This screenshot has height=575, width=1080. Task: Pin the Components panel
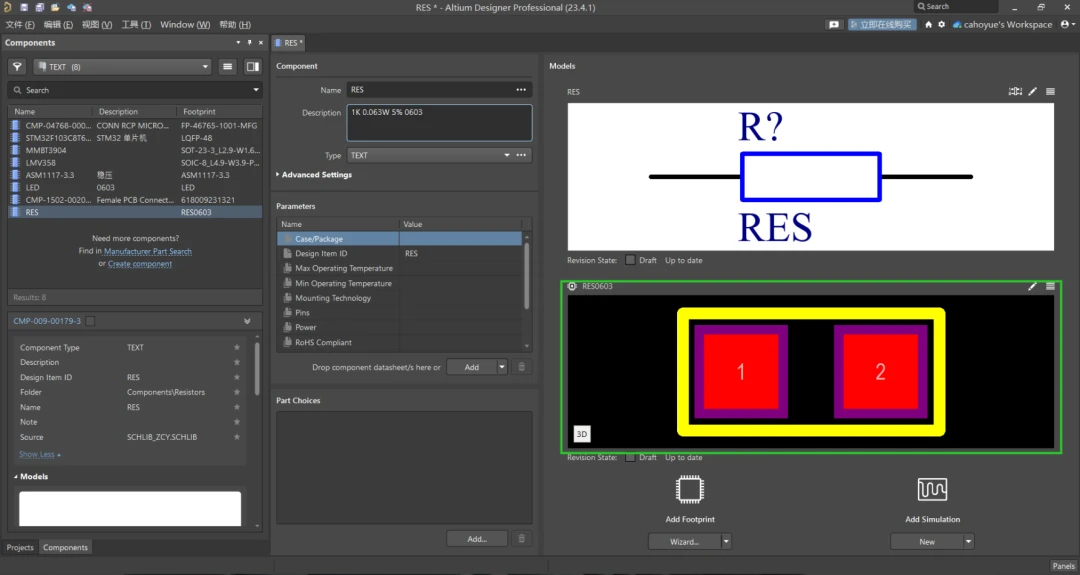251,43
